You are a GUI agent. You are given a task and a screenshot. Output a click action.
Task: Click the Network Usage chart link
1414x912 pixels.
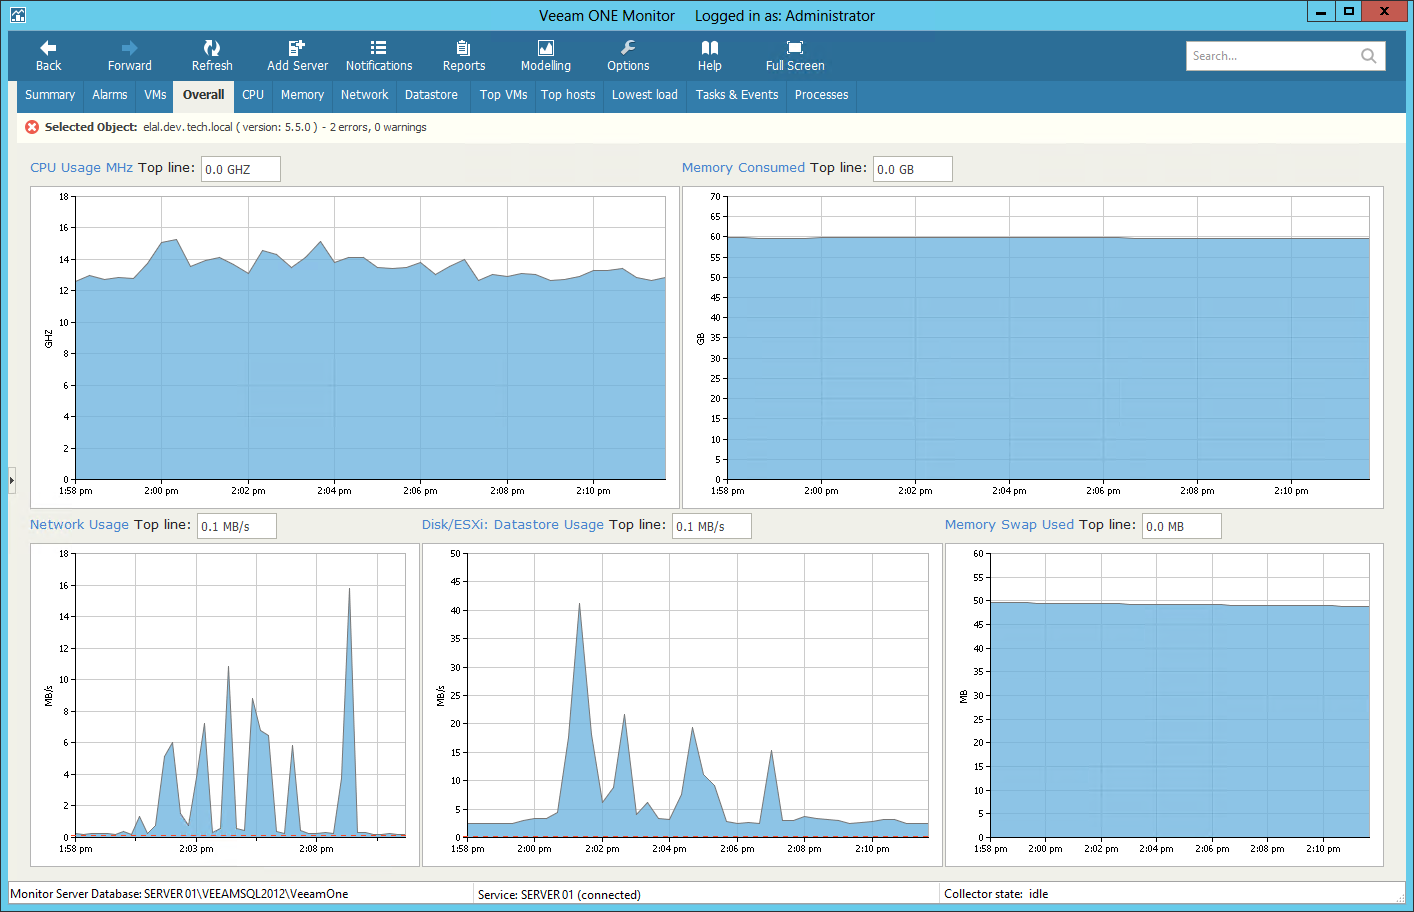pyautogui.click(x=79, y=525)
